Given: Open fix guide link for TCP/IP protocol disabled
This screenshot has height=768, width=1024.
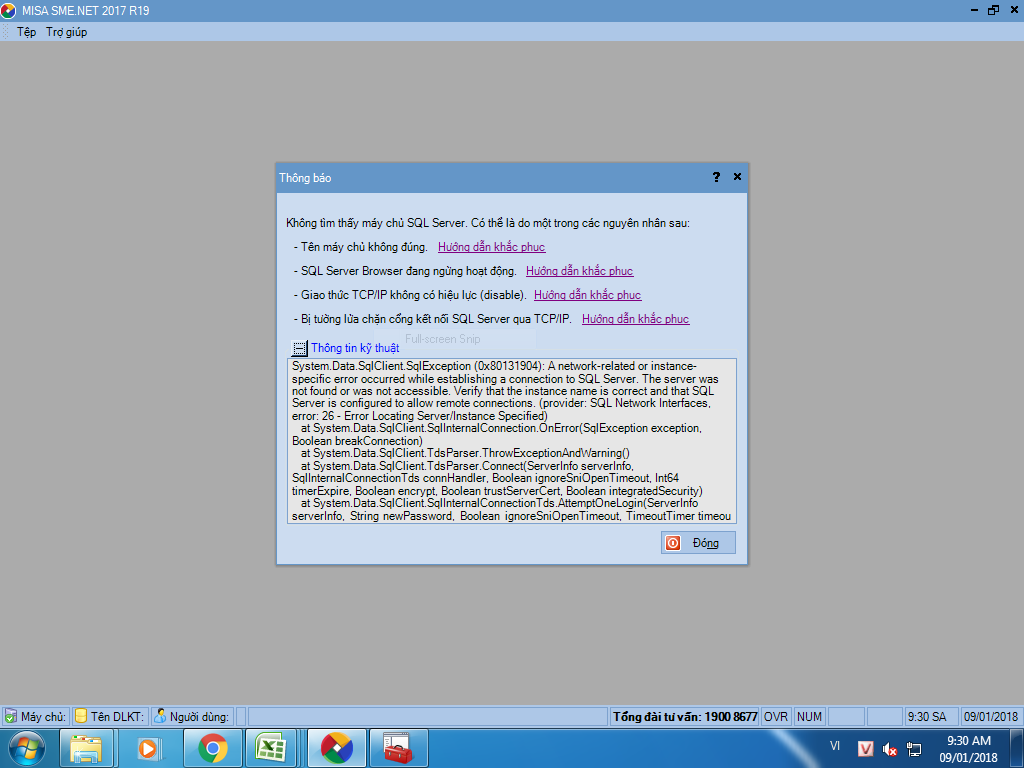Looking at the screenshot, I should [587, 295].
